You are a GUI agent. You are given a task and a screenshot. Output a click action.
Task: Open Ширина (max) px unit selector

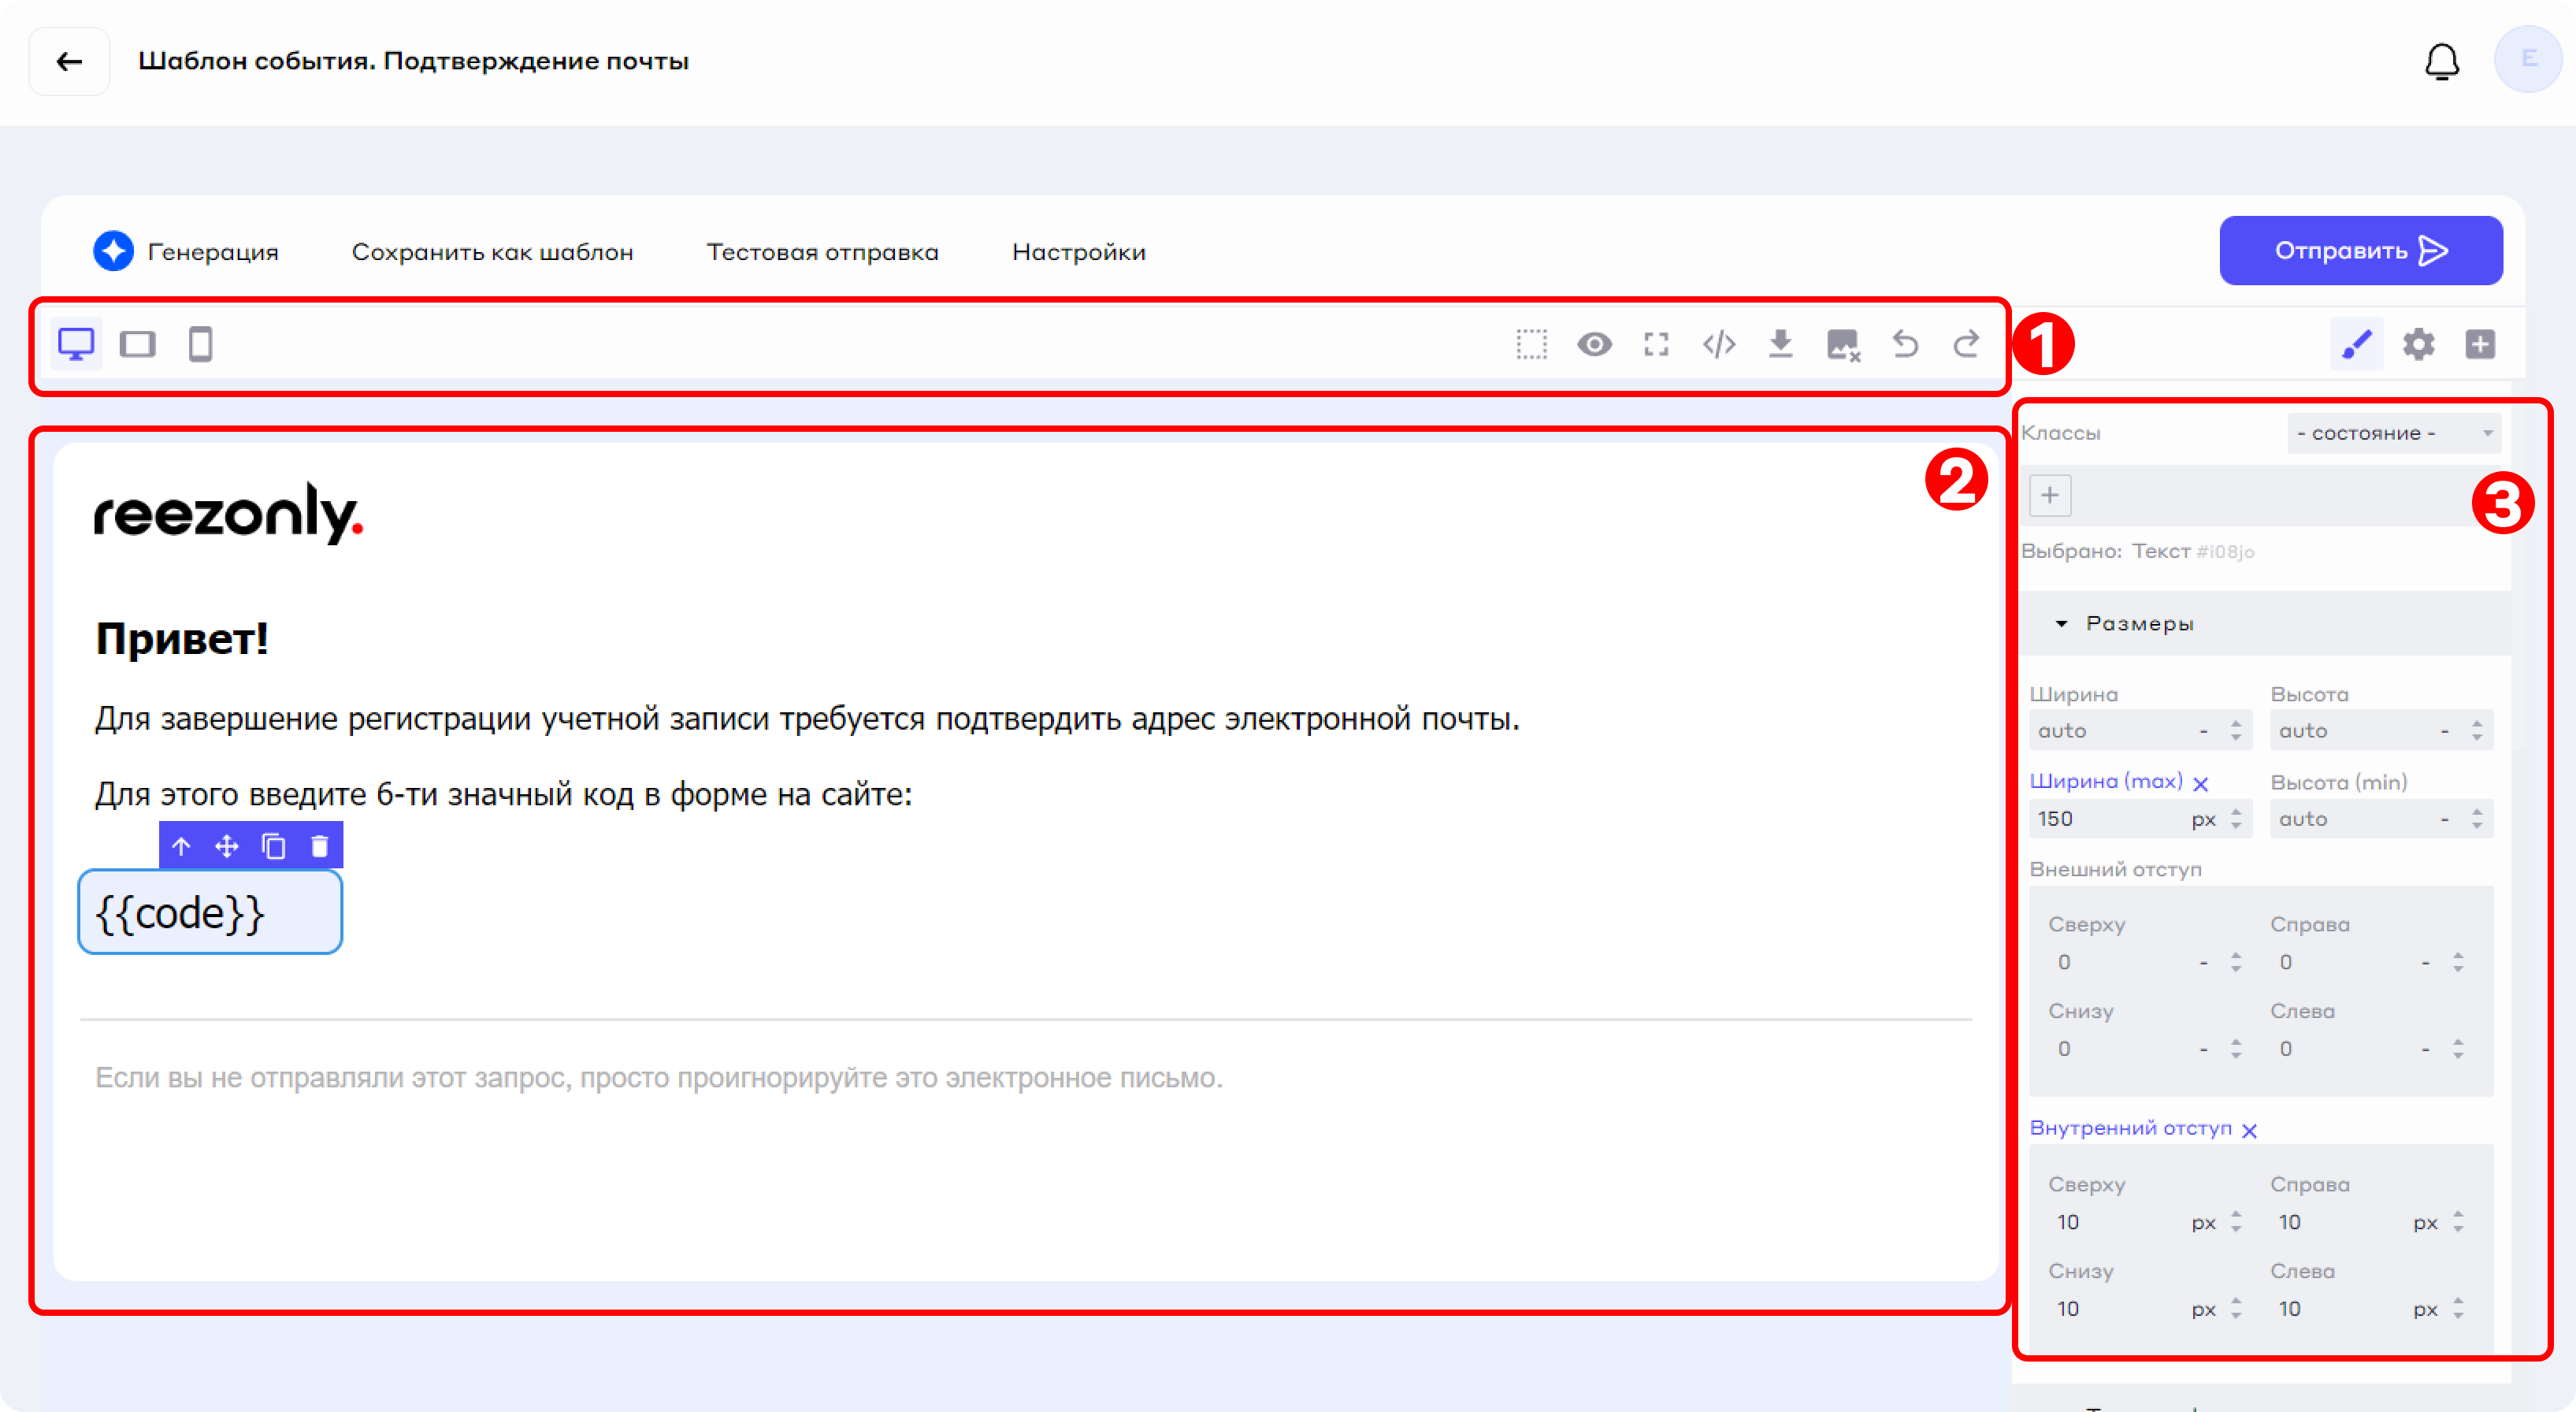coord(2204,820)
